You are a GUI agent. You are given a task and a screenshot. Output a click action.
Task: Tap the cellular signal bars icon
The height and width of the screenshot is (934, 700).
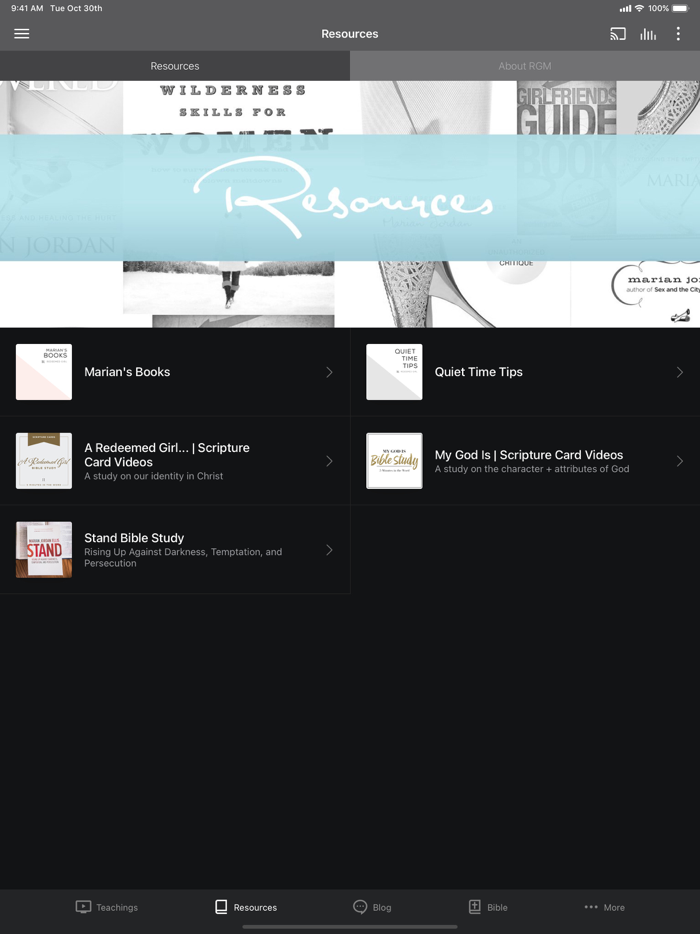click(625, 8)
